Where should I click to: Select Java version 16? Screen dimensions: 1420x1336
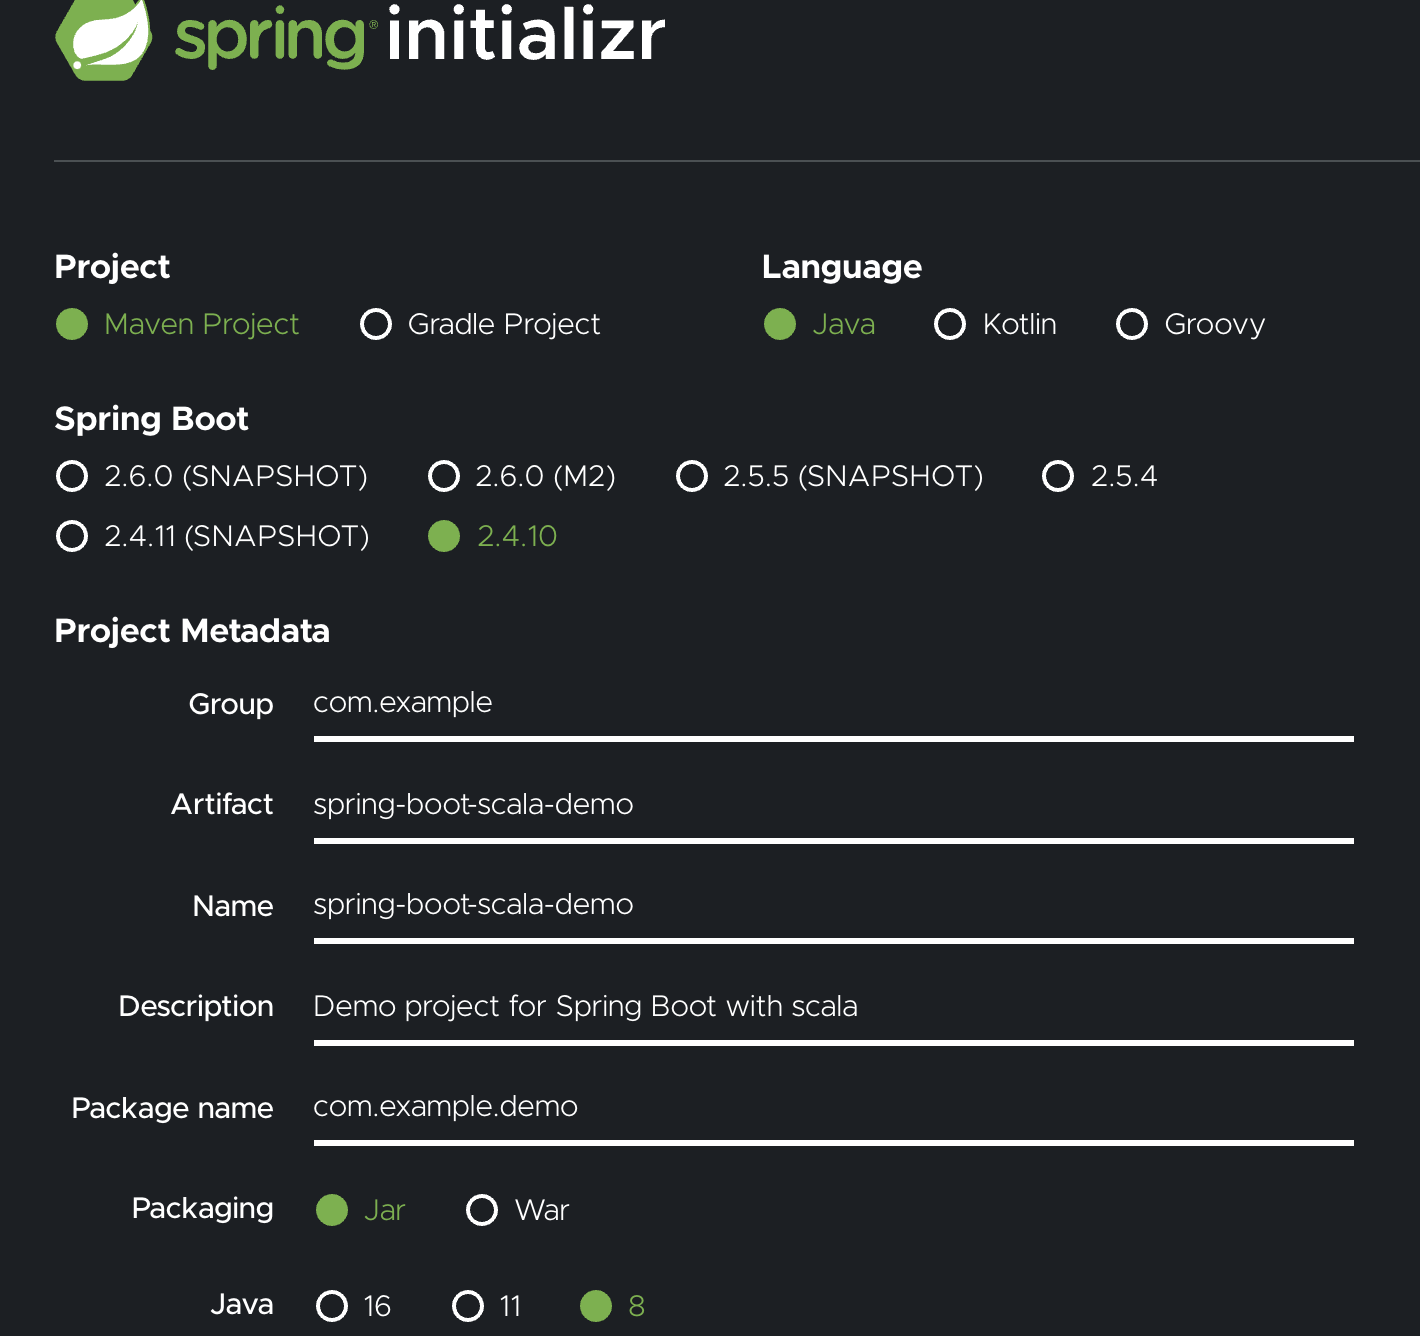332,1306
